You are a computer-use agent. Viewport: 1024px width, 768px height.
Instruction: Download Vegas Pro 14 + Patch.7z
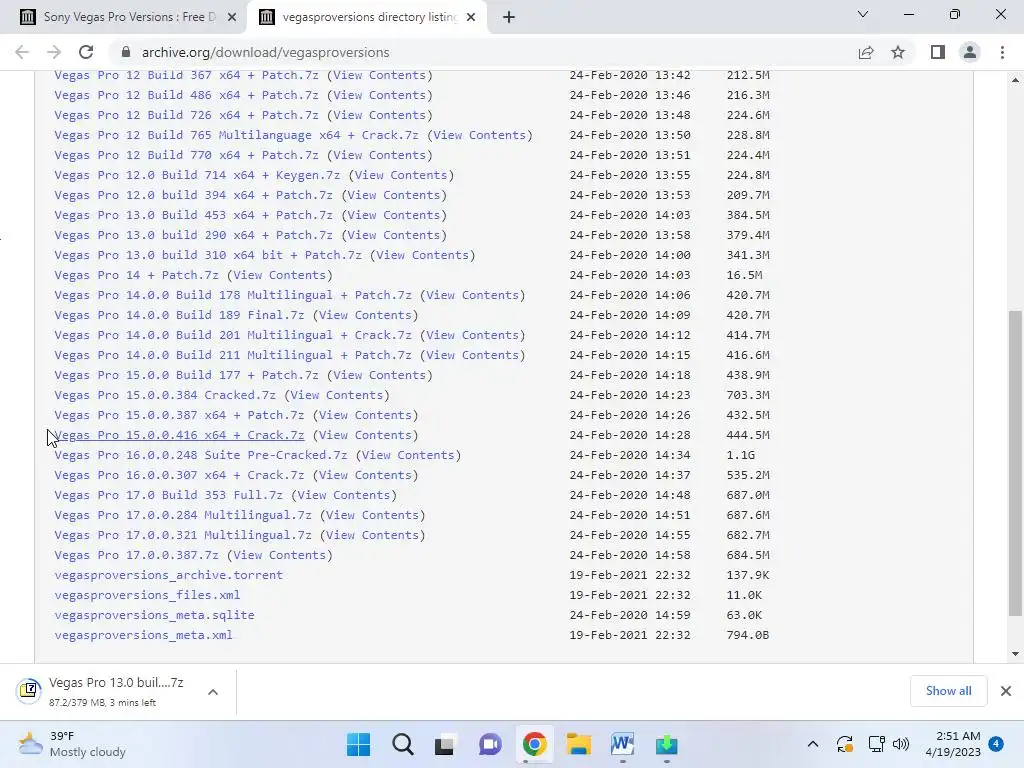coord(136,275)
